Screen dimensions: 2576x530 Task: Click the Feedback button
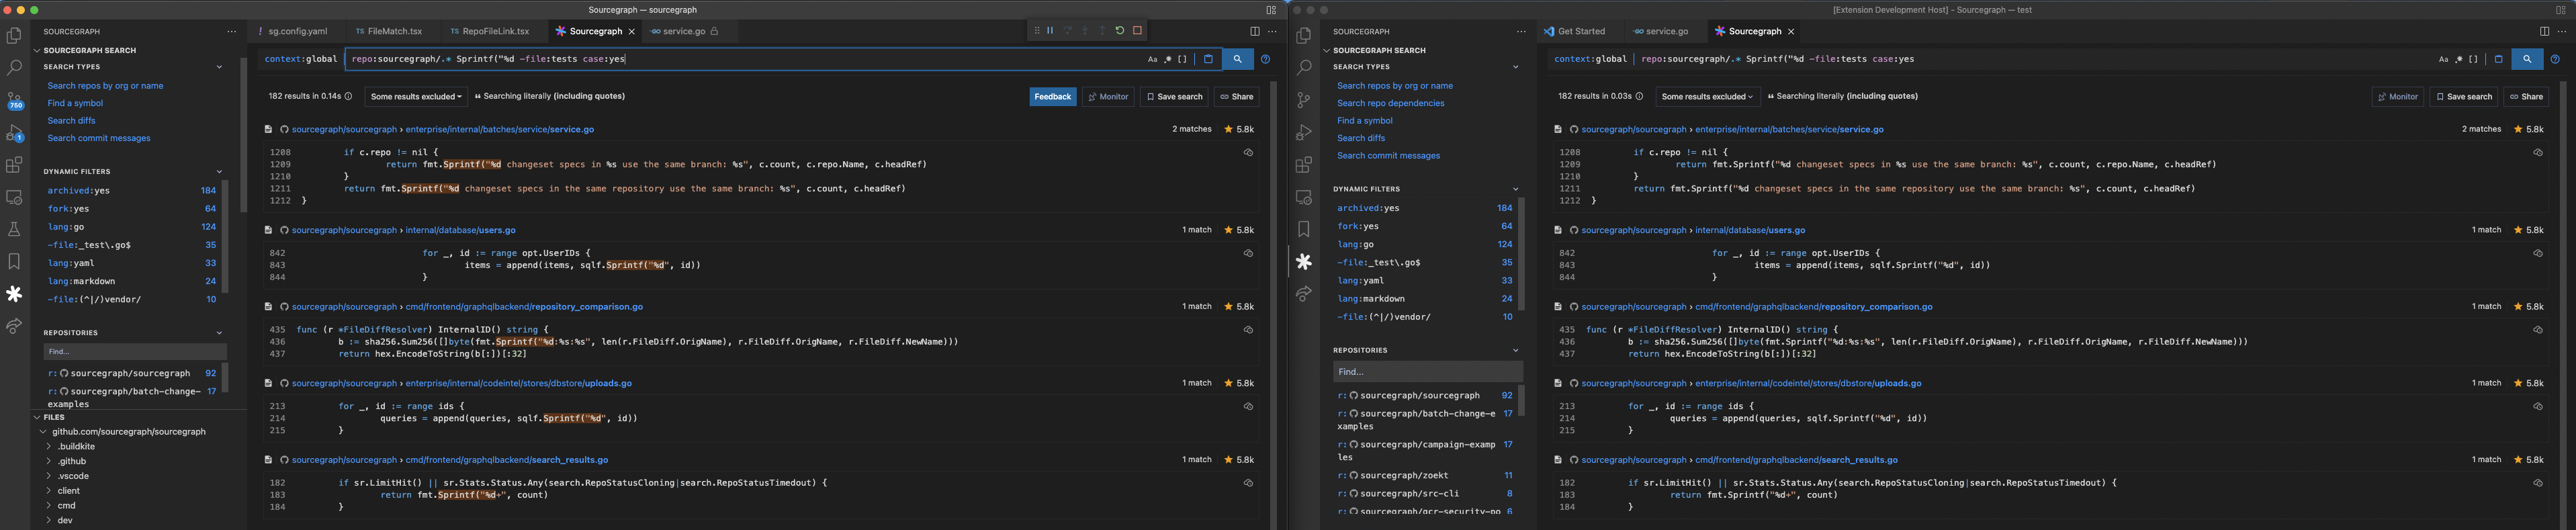tap(1053, 97)
